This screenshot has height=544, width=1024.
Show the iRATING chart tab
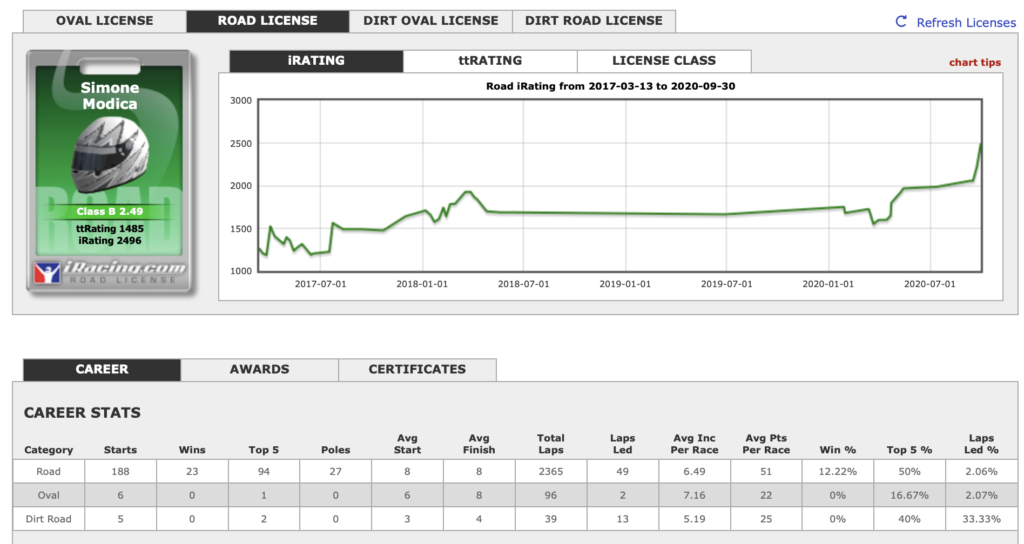pos(316,61)
